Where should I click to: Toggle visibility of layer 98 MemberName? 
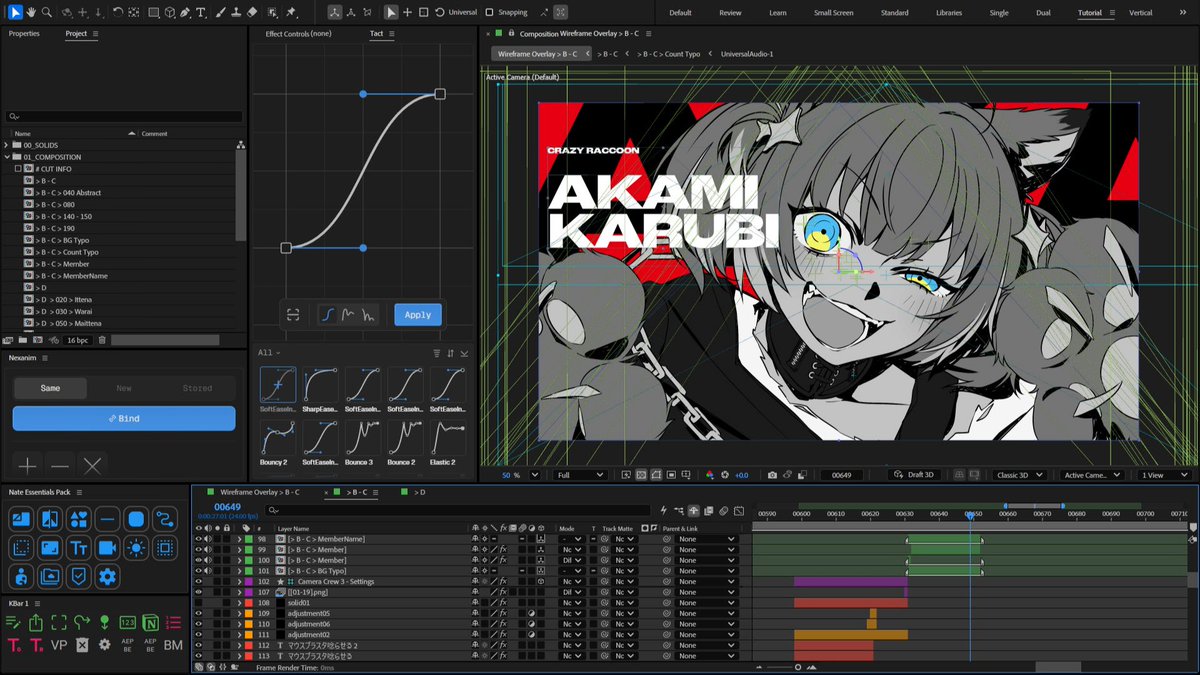(198, 539)
